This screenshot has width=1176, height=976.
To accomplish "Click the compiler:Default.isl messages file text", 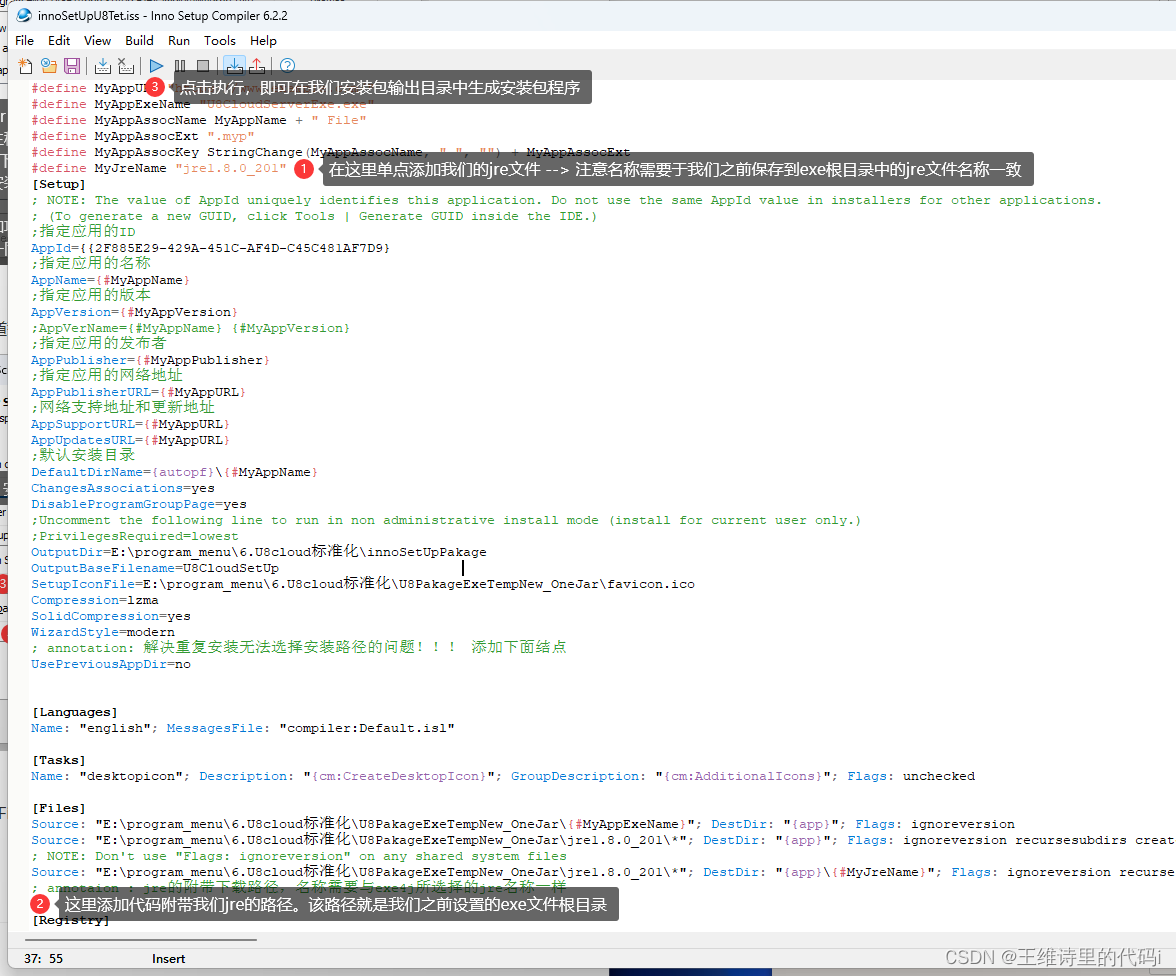I will click(x=367, y=728).
